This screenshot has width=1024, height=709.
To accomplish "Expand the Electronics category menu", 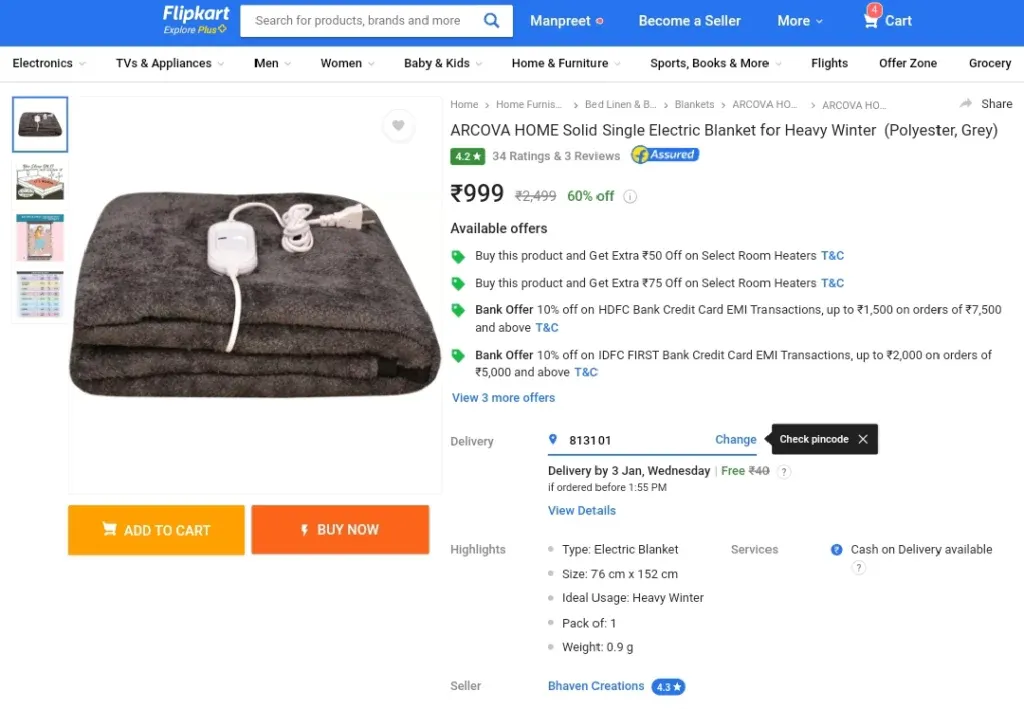I will pos(48,63).
